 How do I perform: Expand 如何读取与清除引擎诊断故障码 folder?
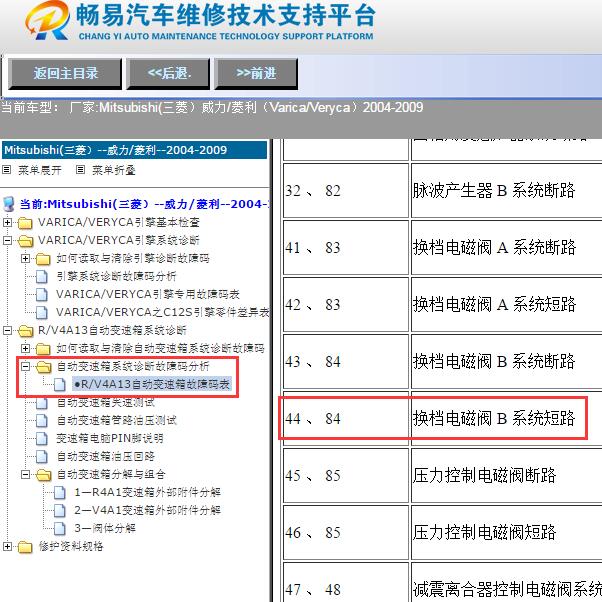pos(25,258)
